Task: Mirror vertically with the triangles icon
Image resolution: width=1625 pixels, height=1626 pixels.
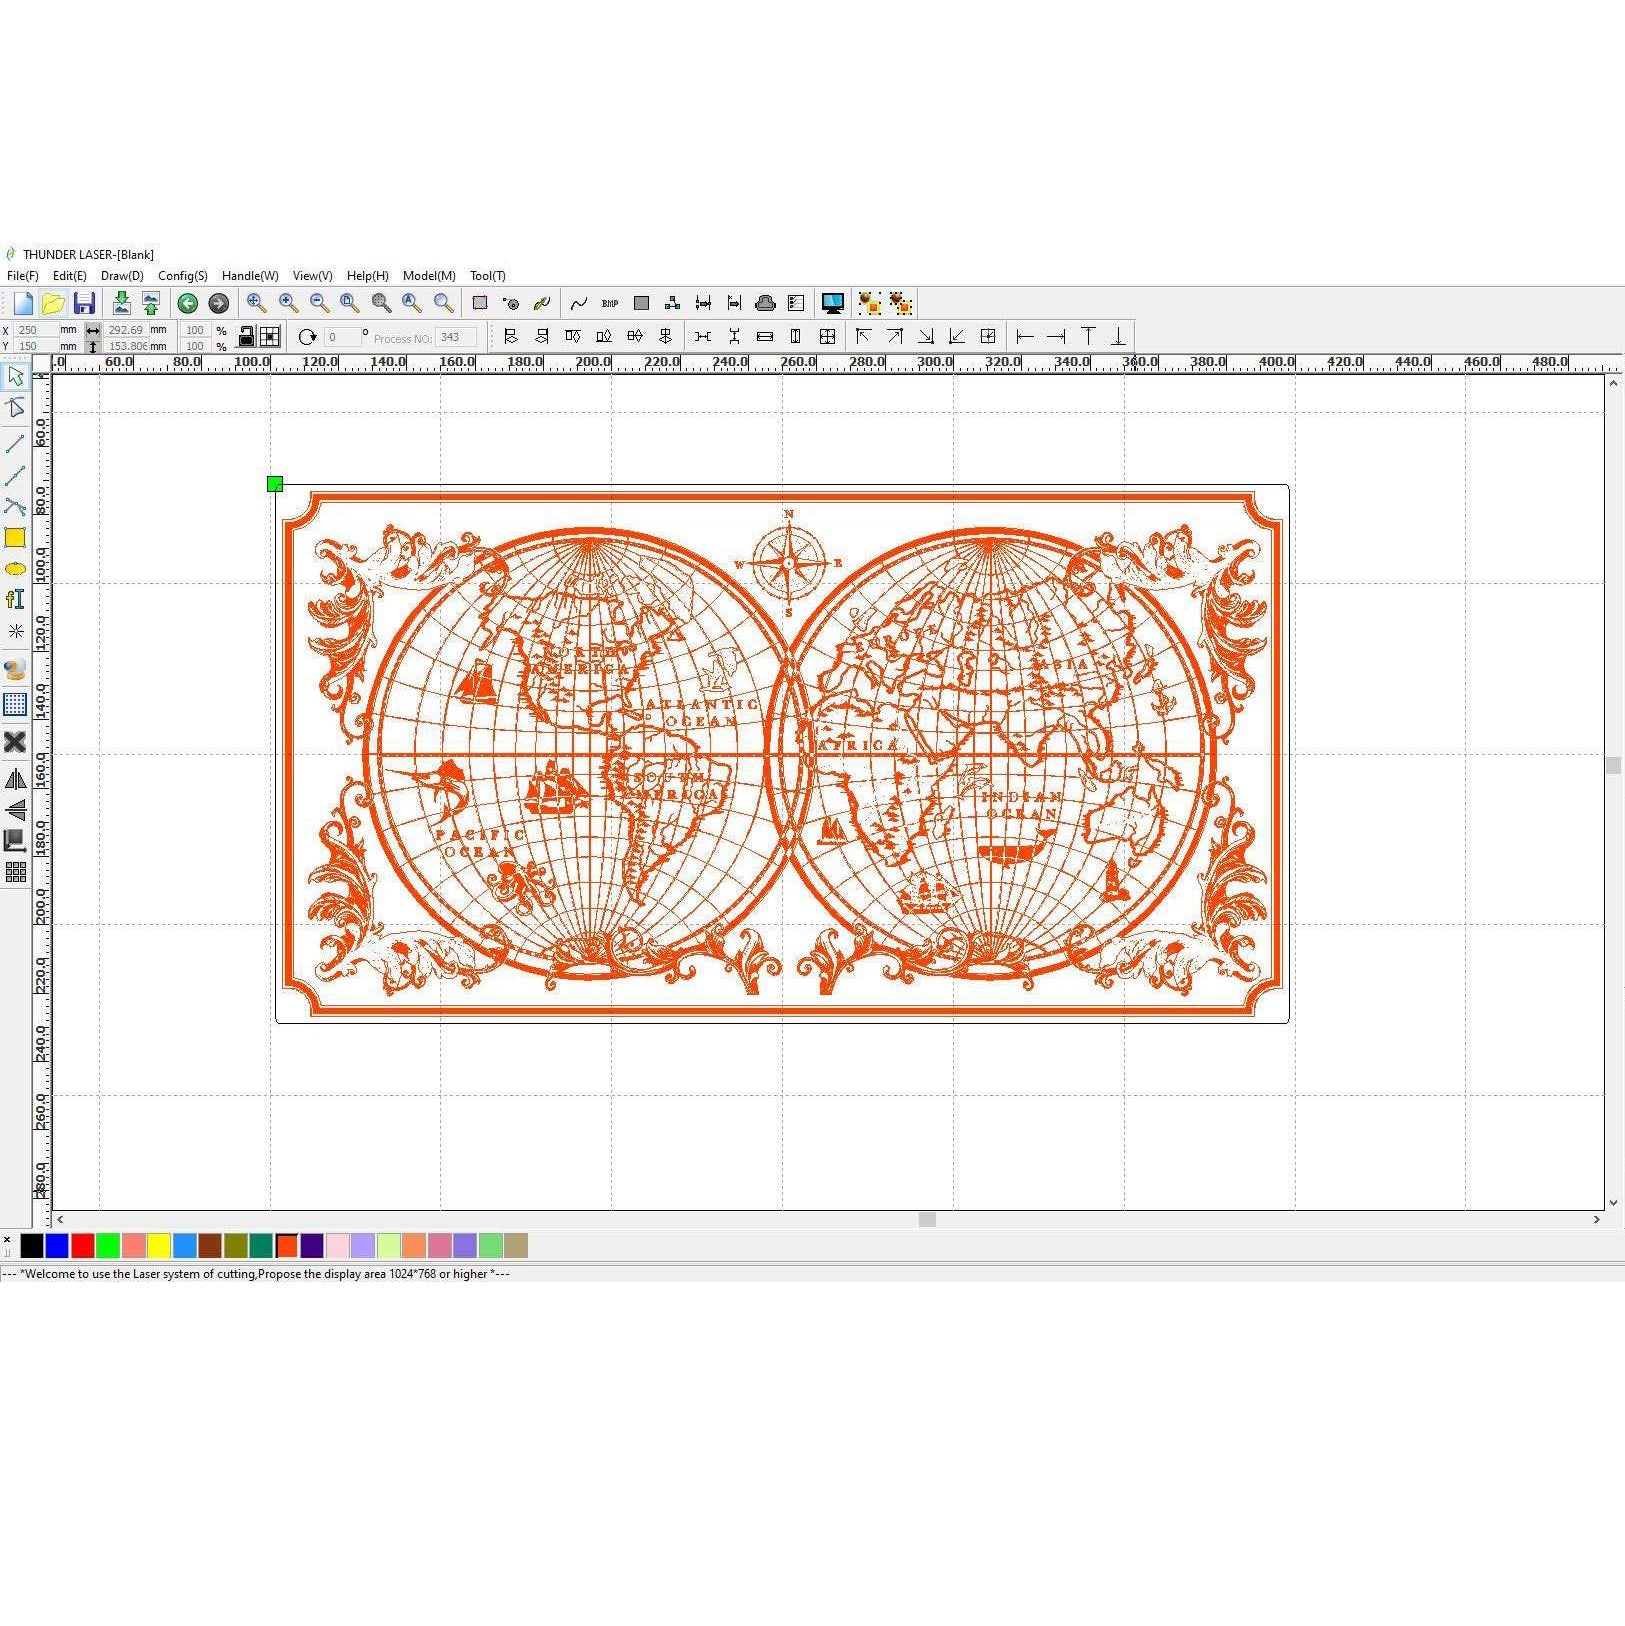Action: 15,810
